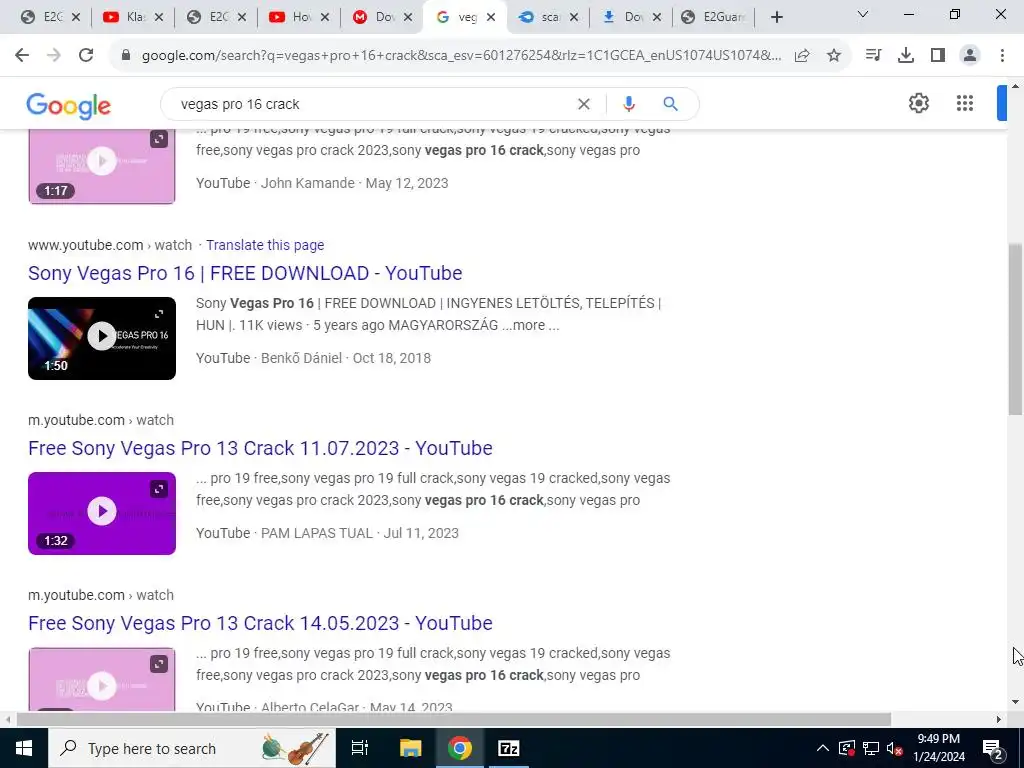Click Translate this page link
The height and width of the screenshot is (768, 1024).
(265, 245)
